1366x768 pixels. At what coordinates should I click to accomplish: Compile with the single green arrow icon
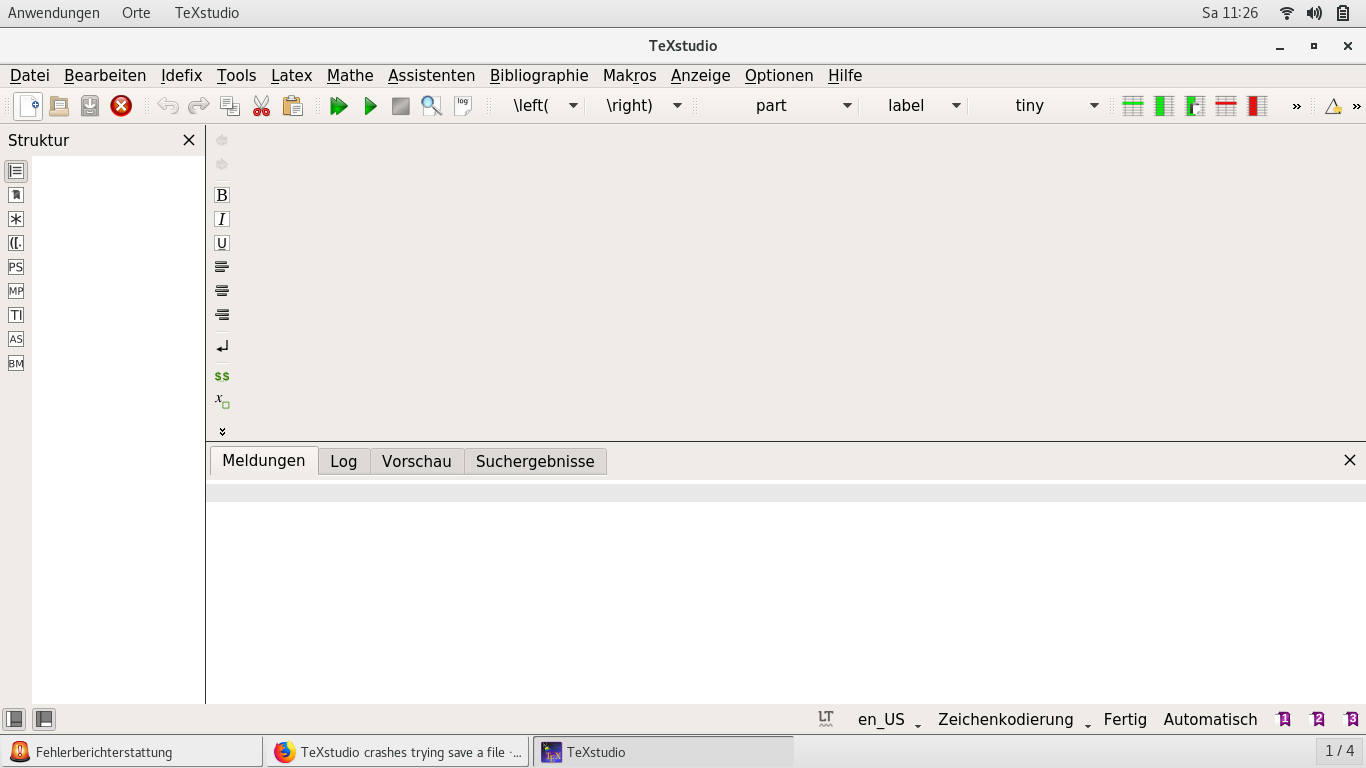point(370,105)
